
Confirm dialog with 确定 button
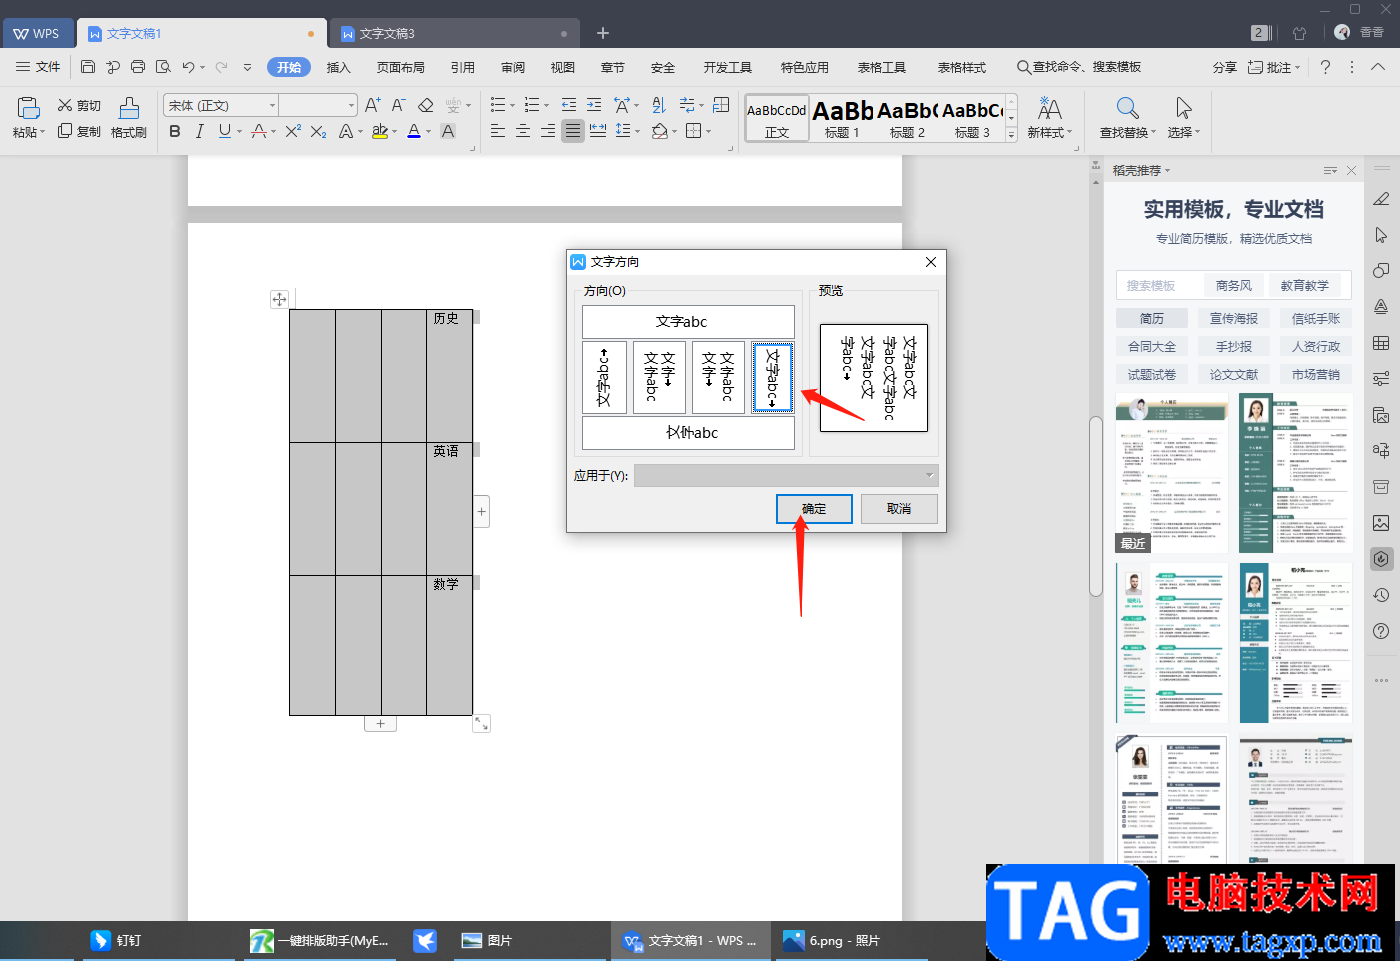pos(814,508)
